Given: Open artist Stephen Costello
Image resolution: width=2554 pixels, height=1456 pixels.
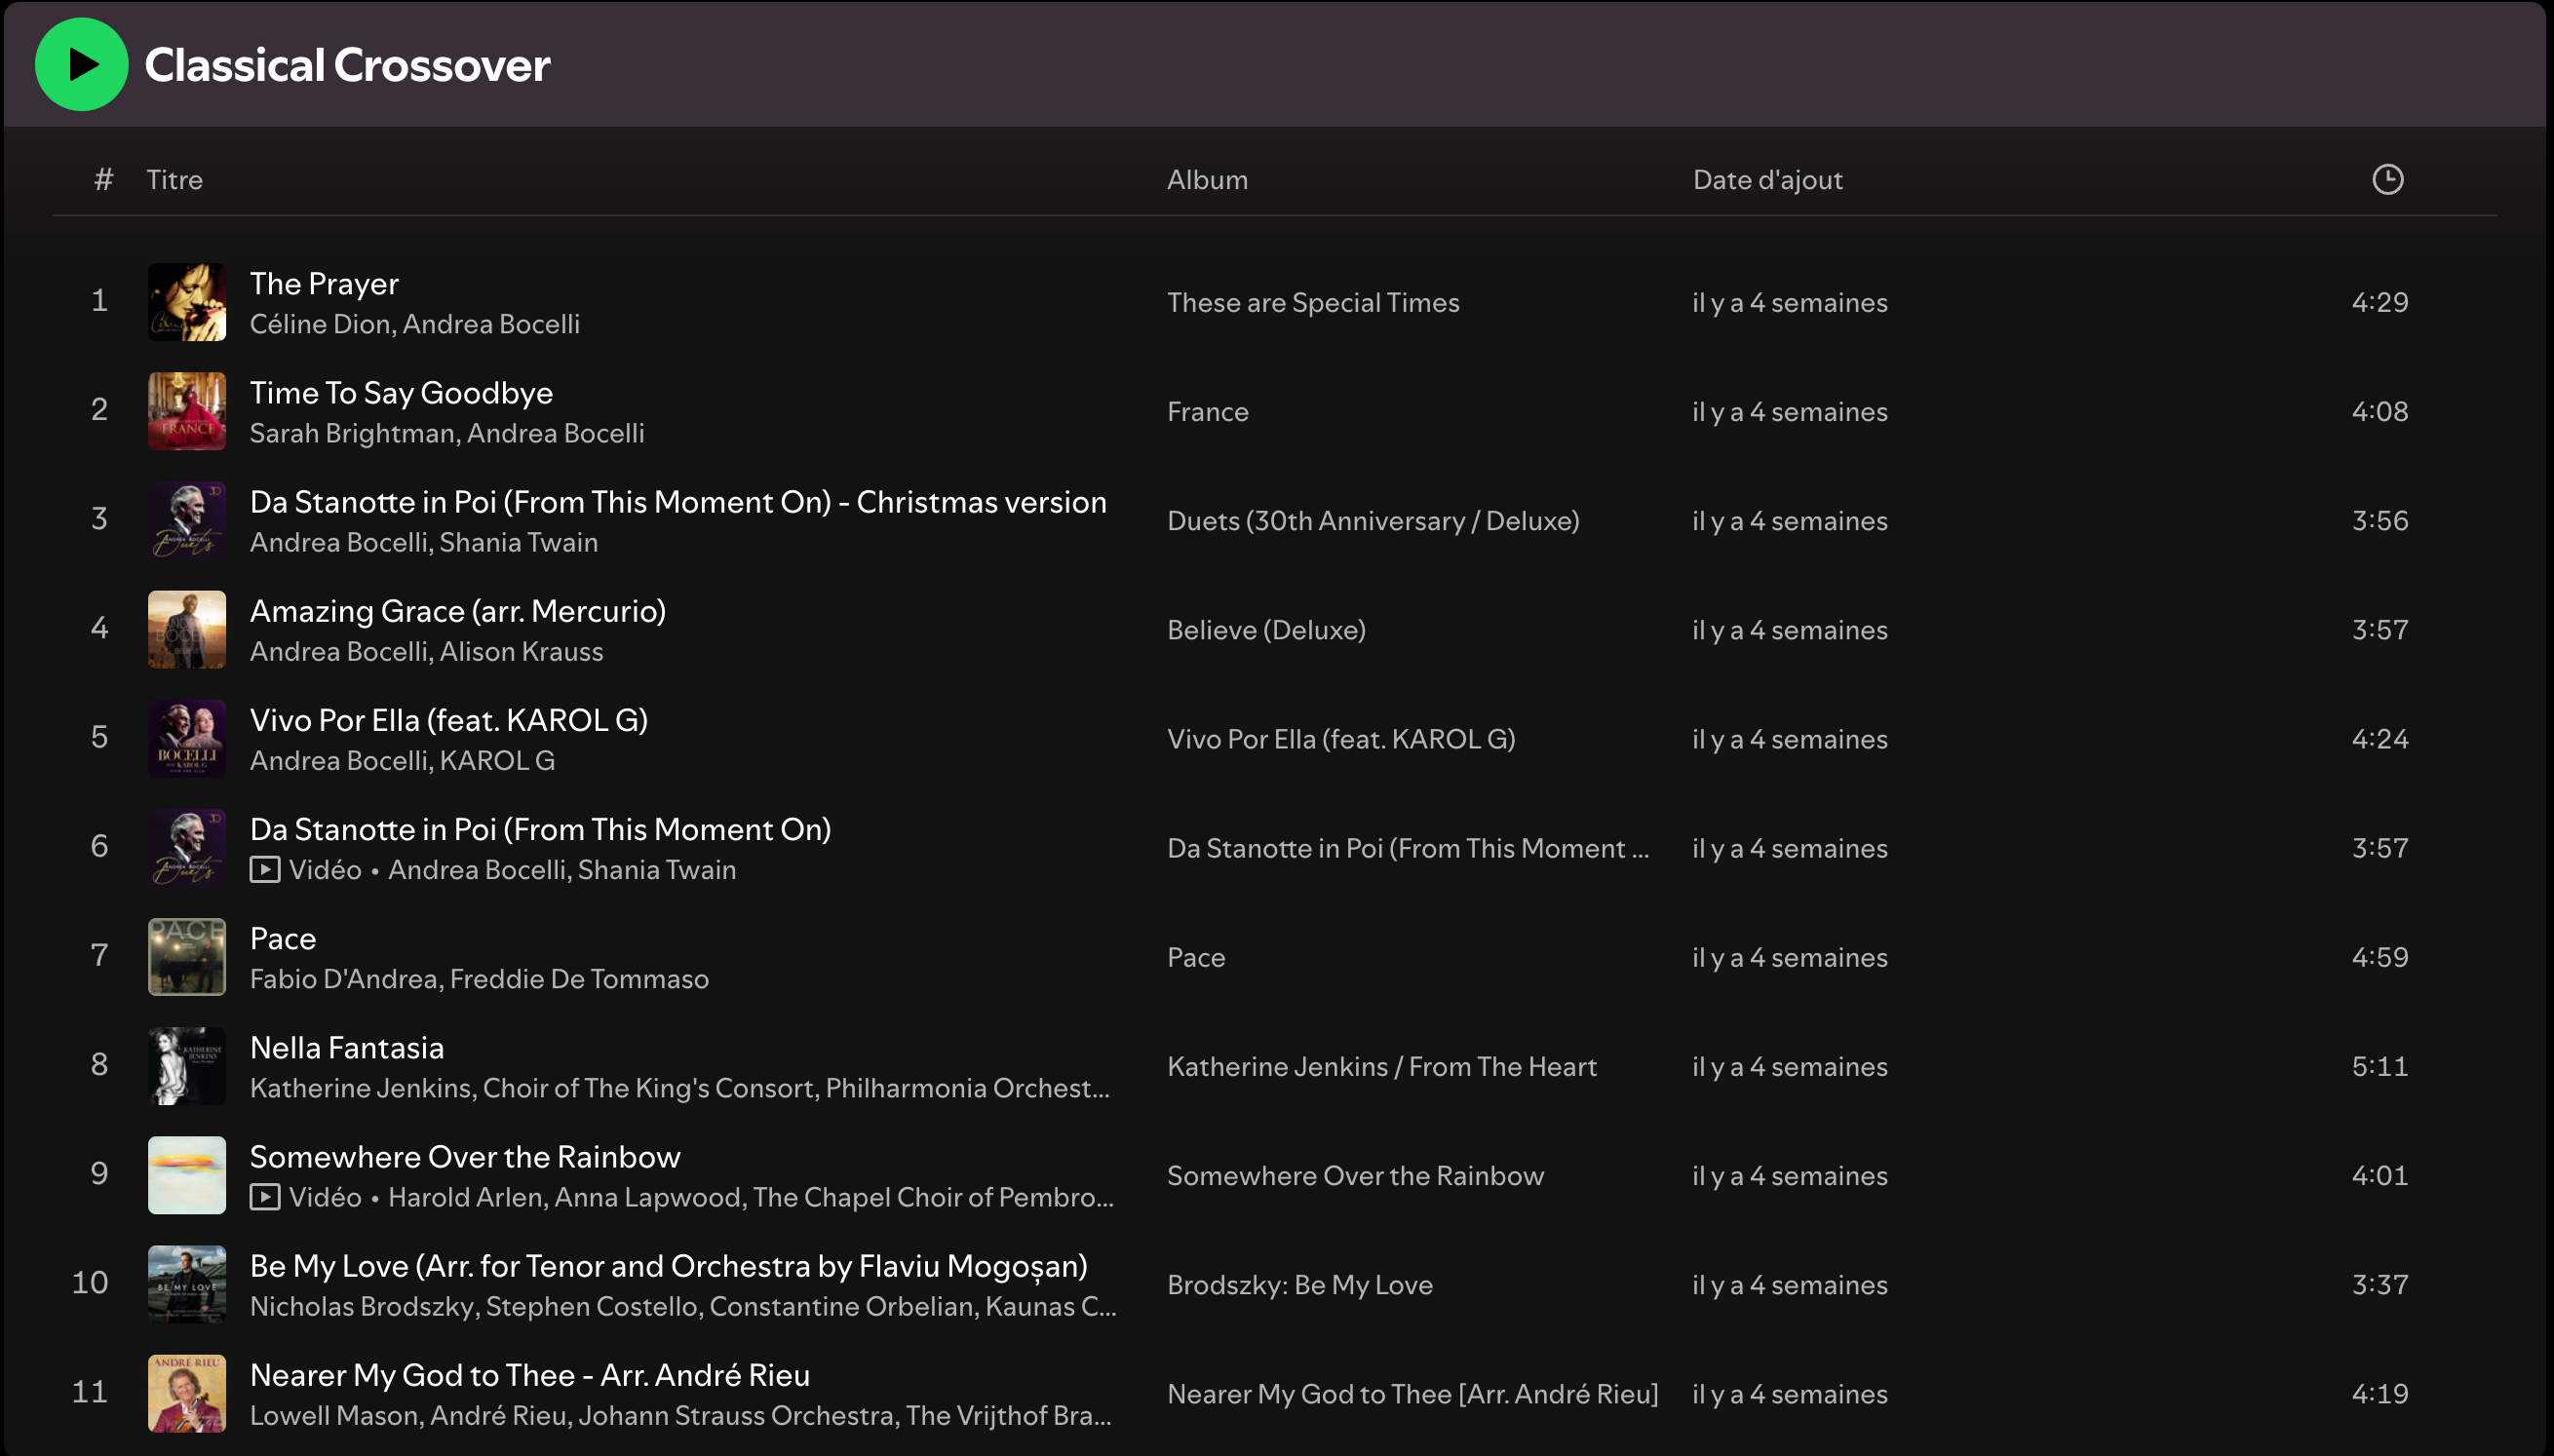Looking at the screenshot, I should [591, 1306].
